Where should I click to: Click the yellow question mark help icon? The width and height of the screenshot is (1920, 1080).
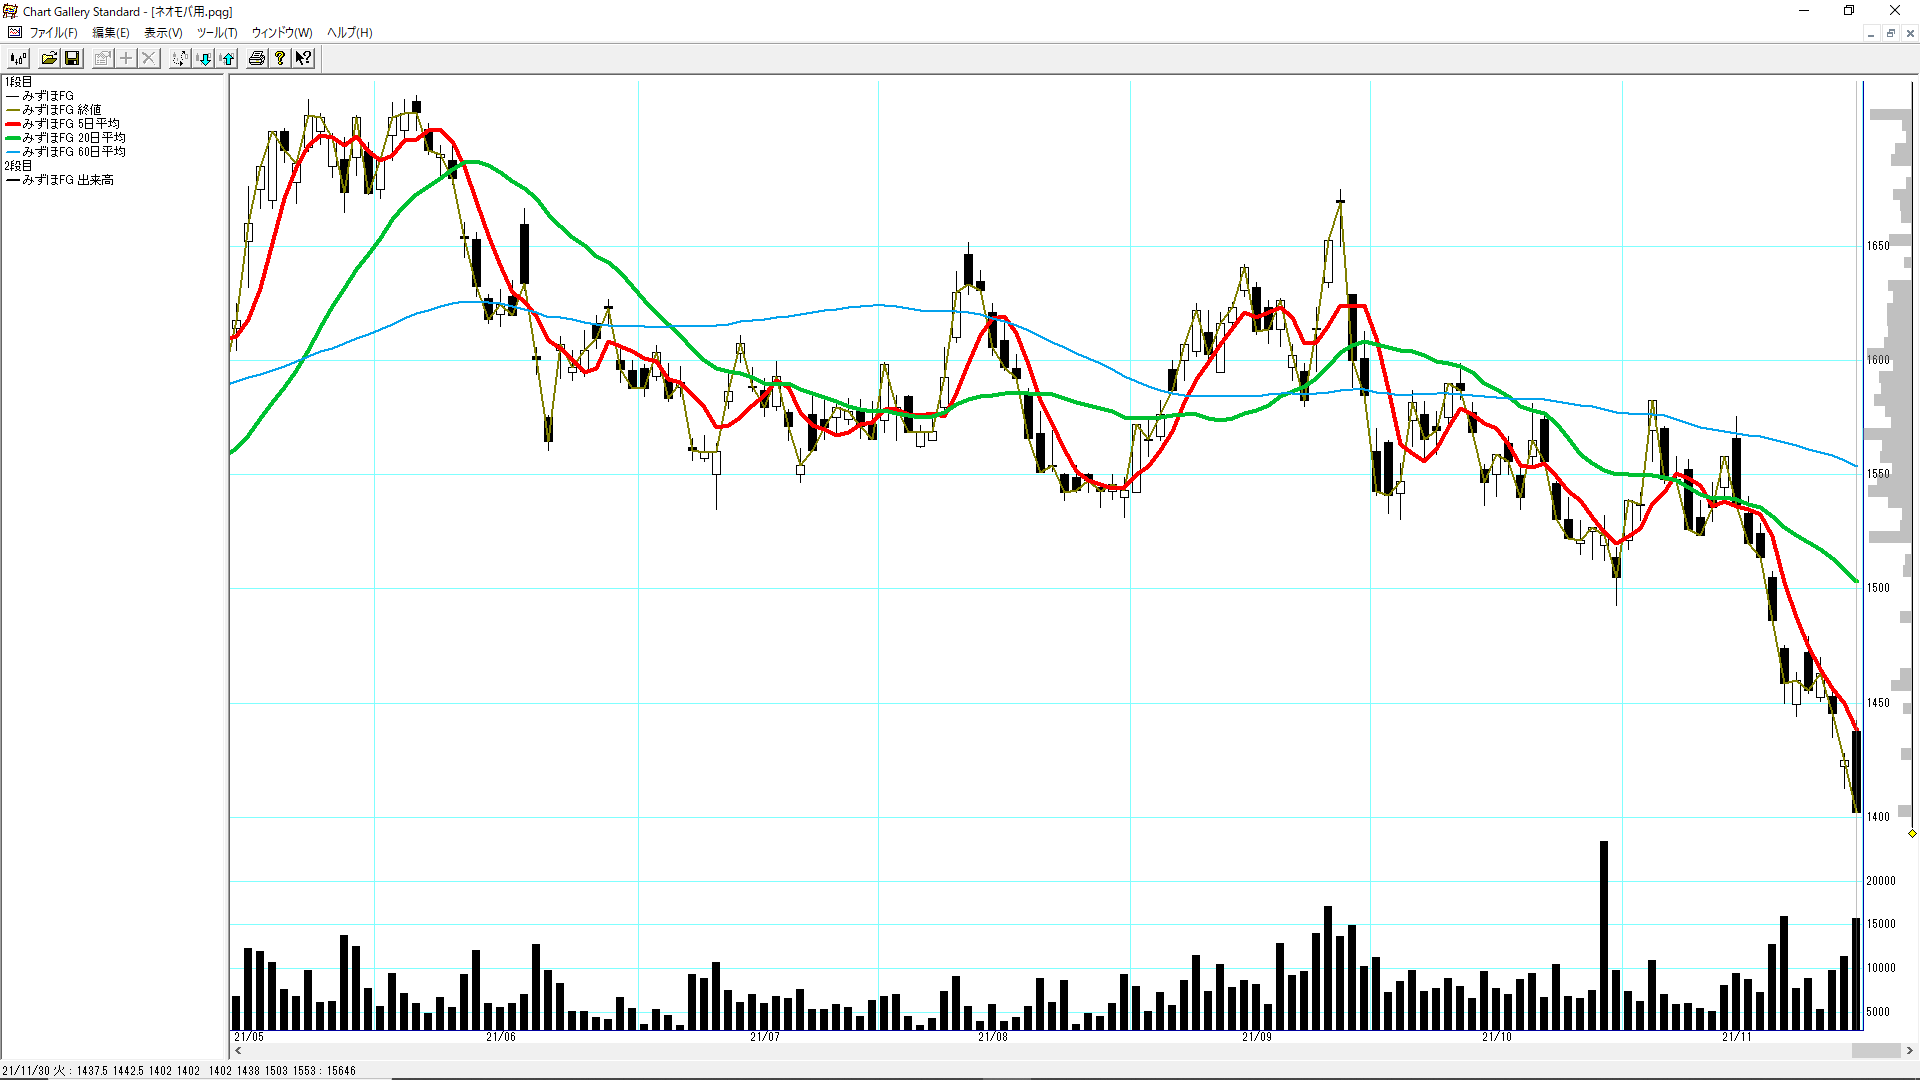click(281, 58)
